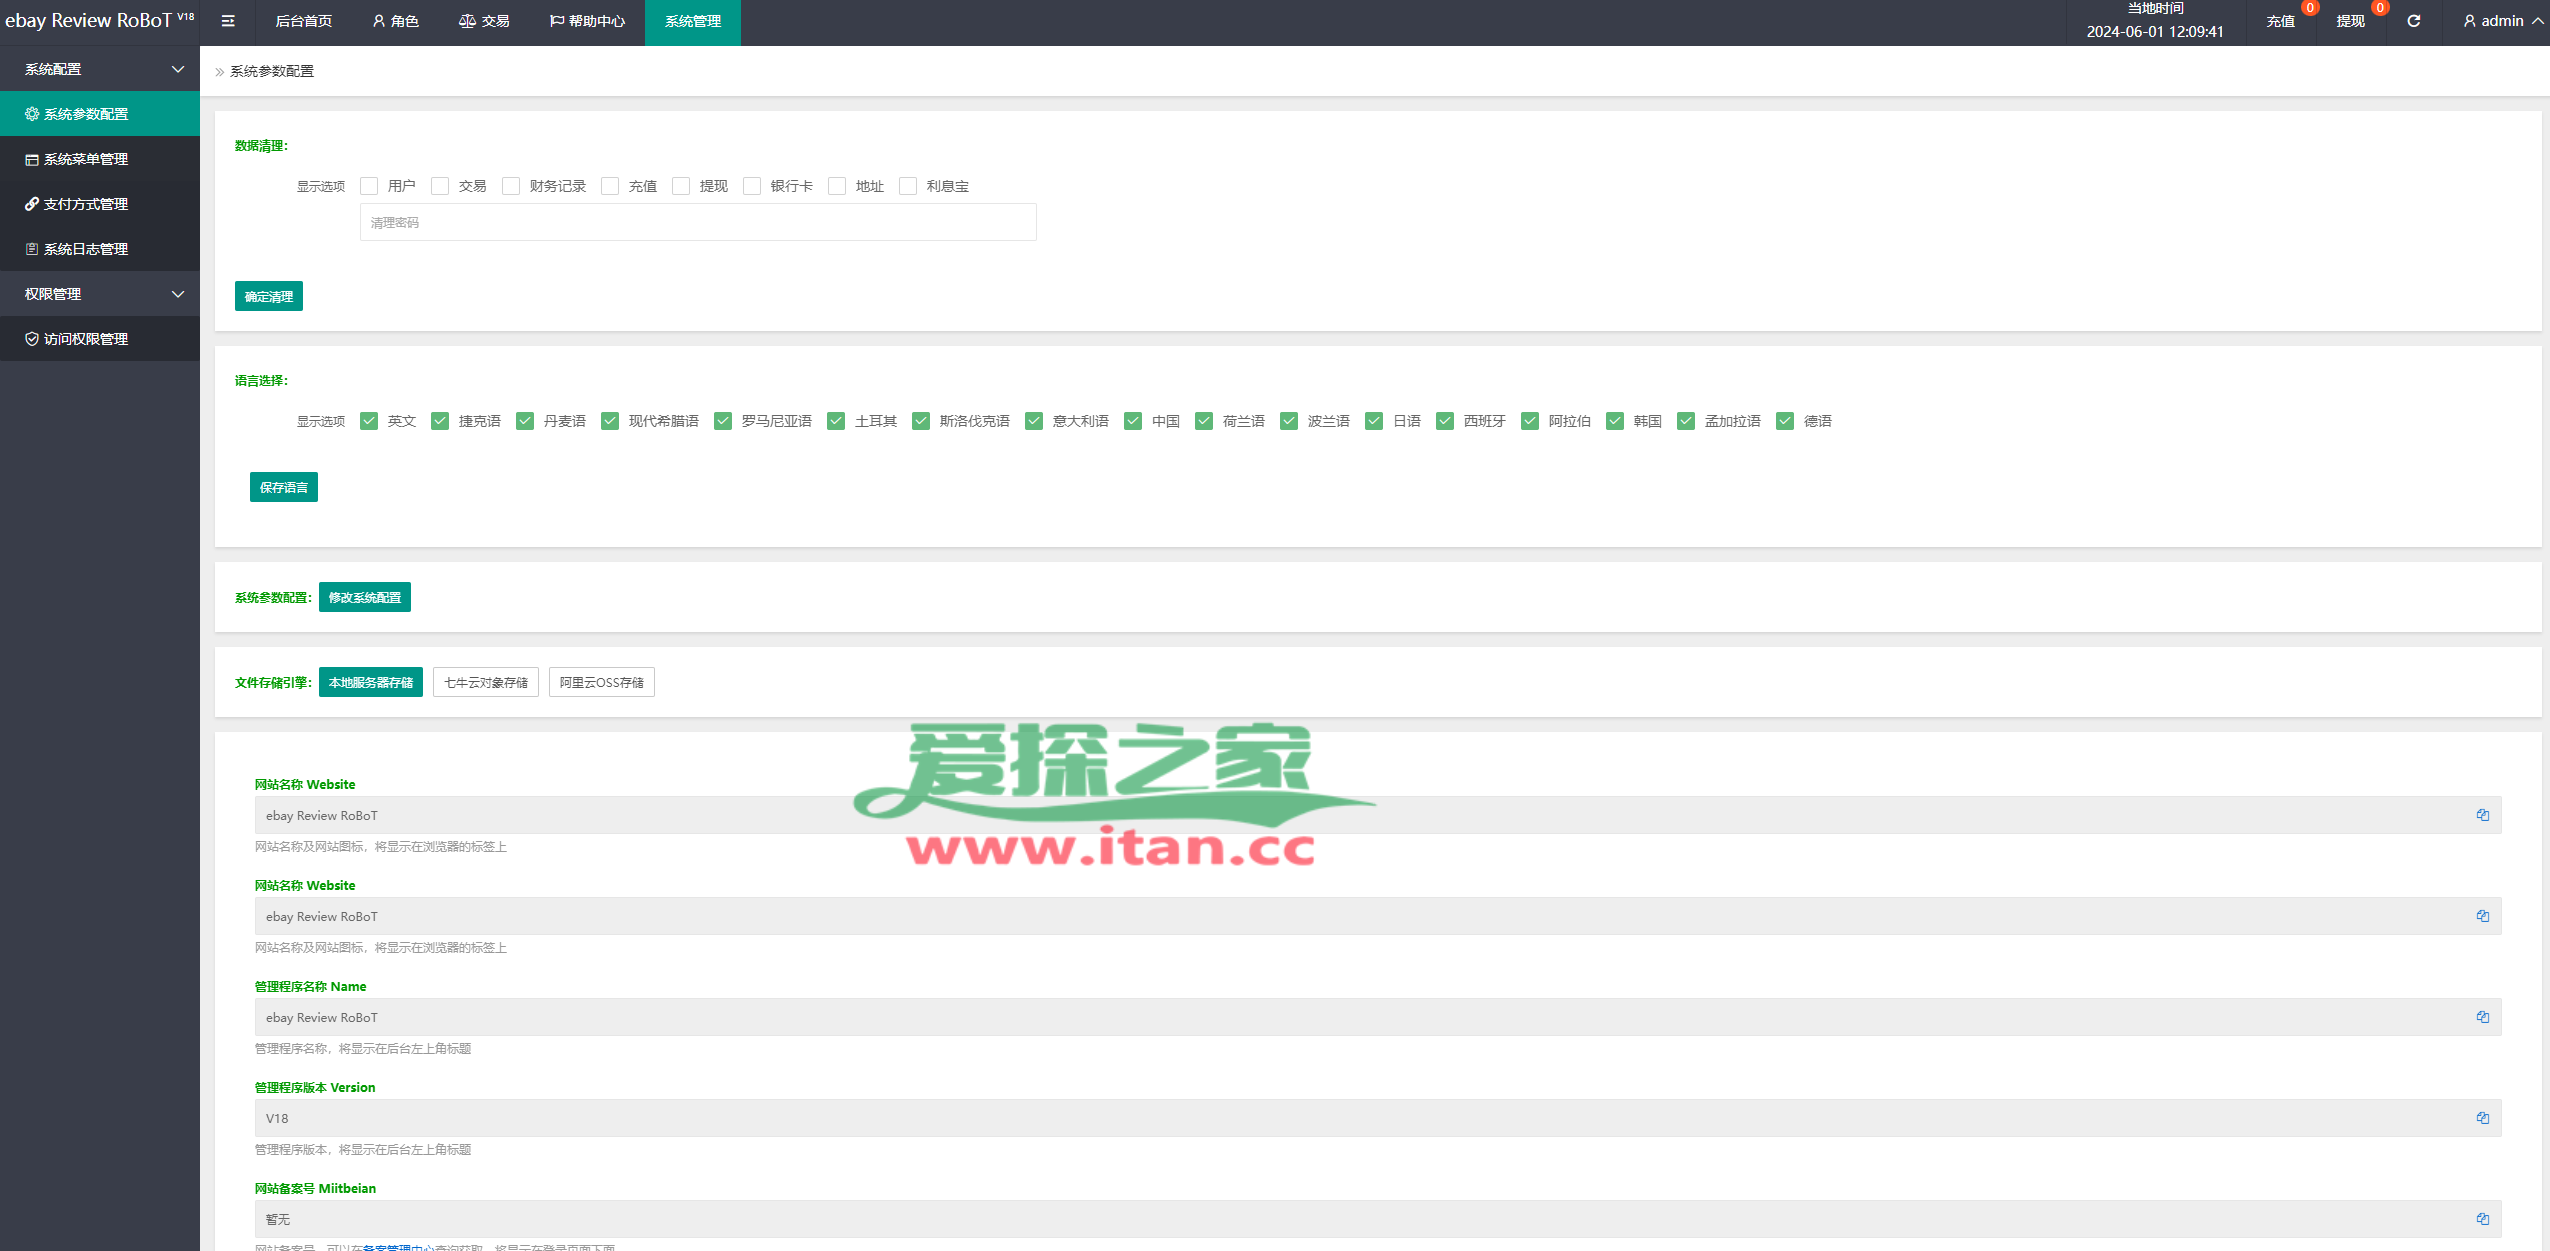This screenshot has height=1251, width=2550.
Task: Open 系统日志管理 in the sidebar
Action: pos(100,249)
